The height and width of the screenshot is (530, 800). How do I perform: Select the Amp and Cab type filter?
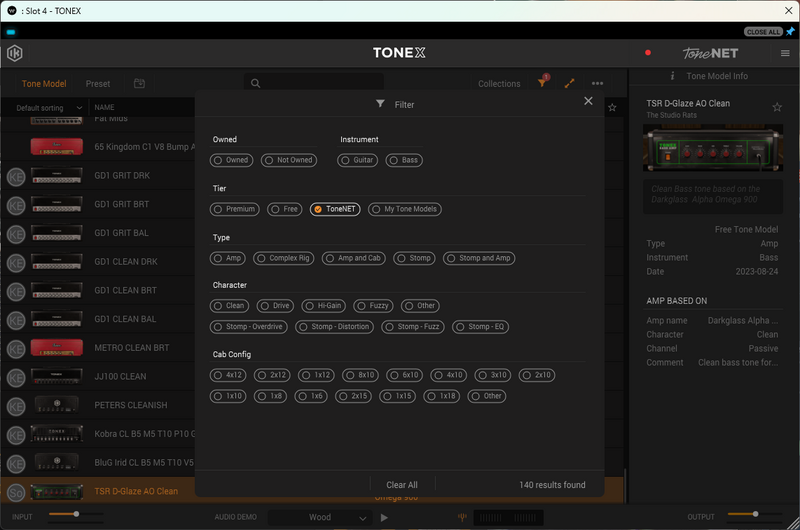click(x=354, y=258)
